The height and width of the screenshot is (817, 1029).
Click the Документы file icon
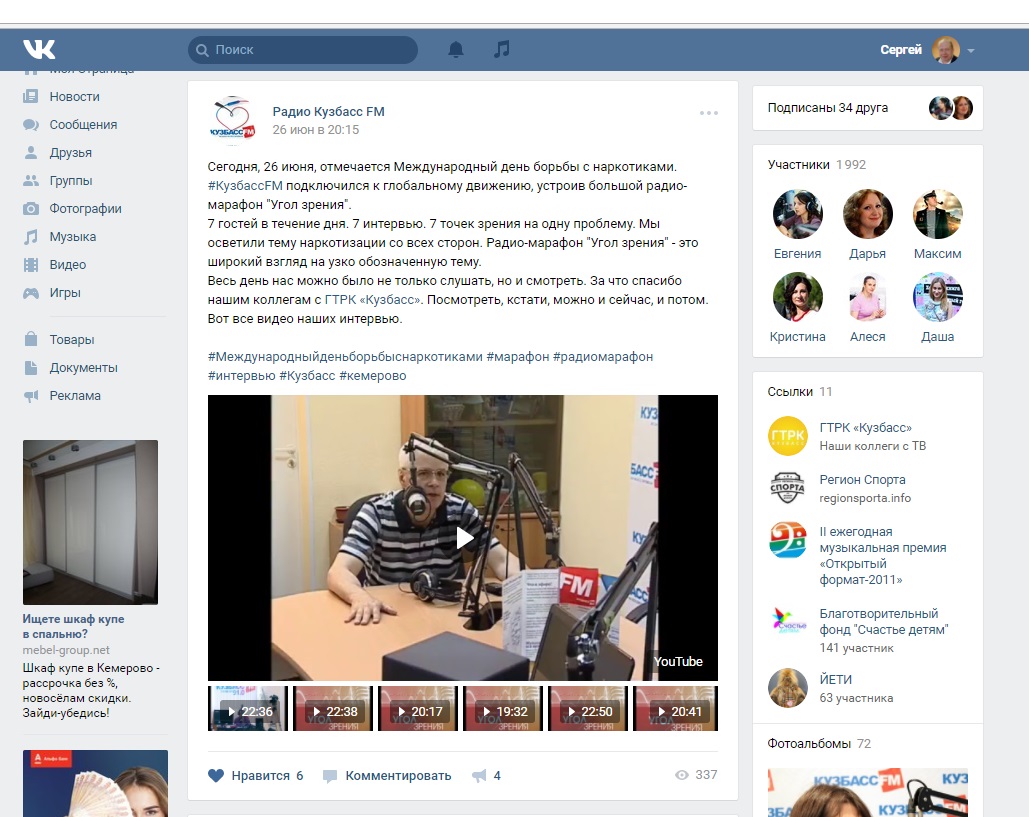(x=31, y=367)
